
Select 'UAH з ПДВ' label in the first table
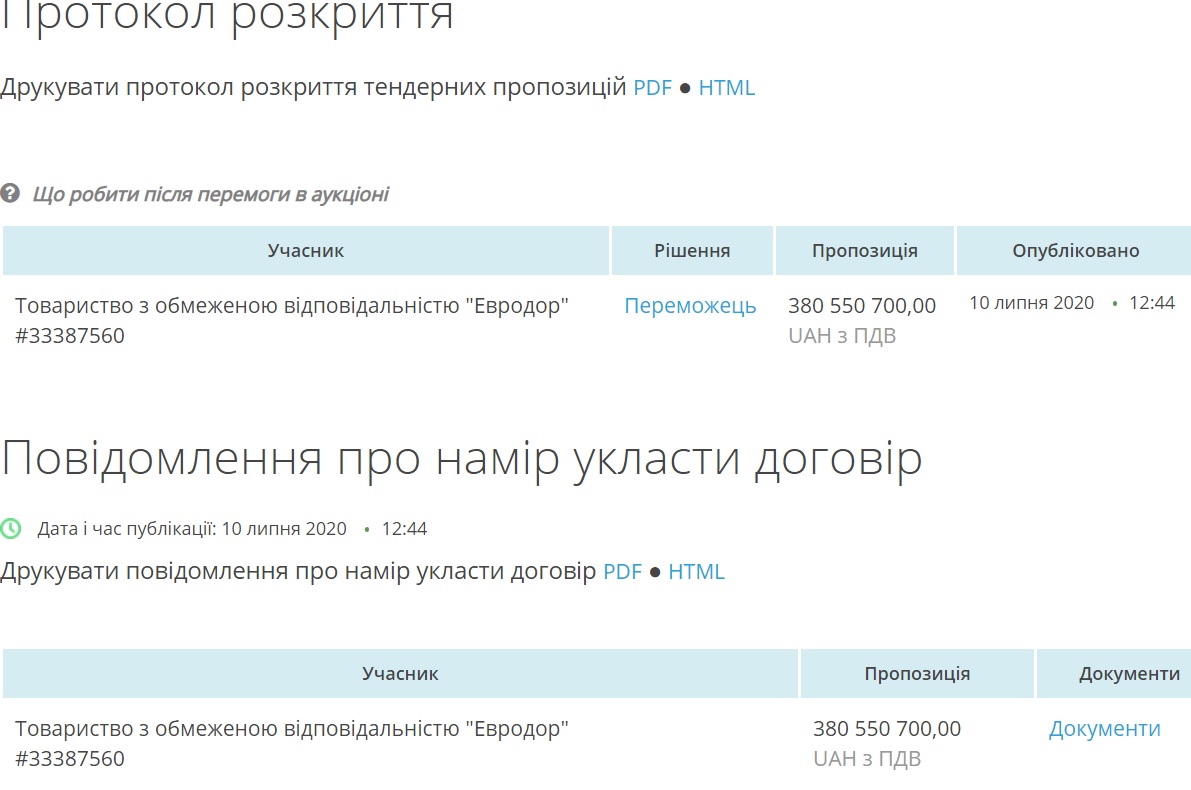pos(842,336)
